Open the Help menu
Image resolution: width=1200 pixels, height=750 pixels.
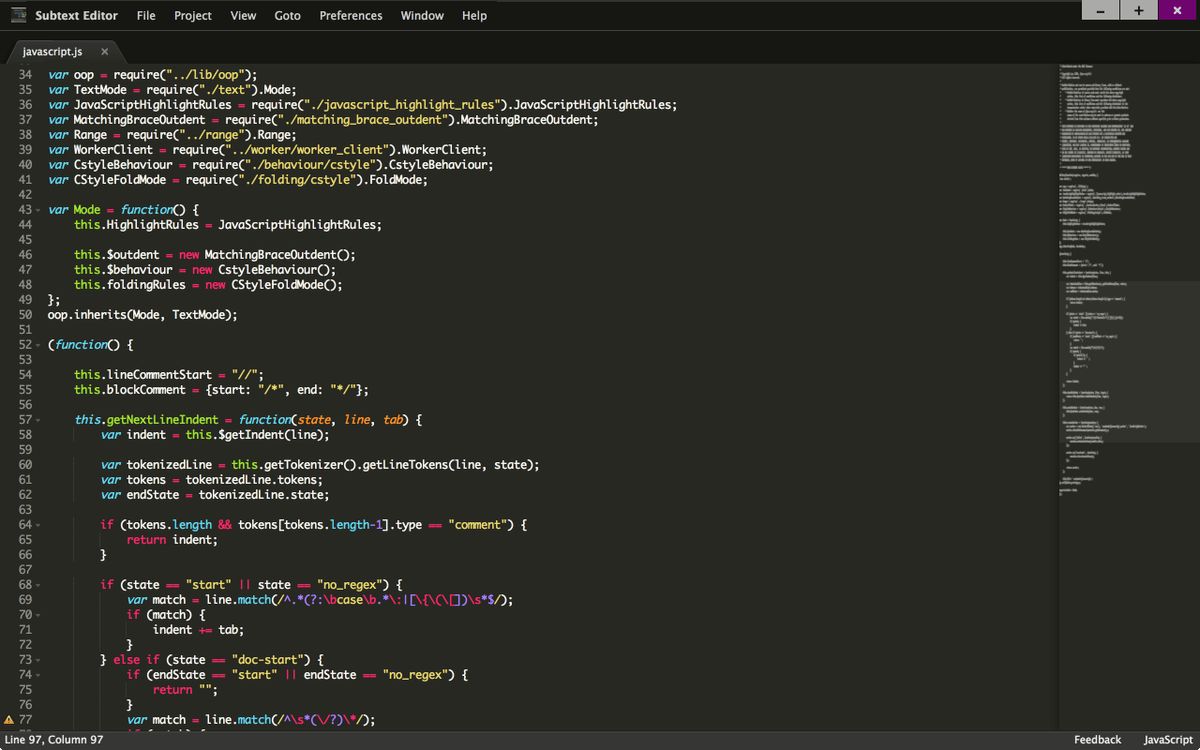[x=474, y=15]
